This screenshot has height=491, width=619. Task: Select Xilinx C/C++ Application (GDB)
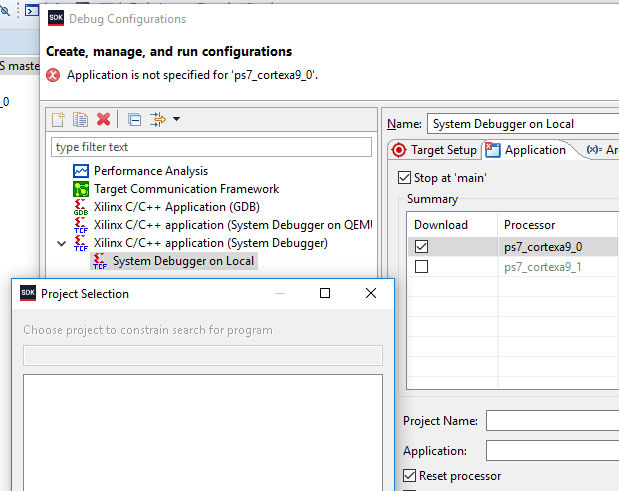tap(177, 207)
